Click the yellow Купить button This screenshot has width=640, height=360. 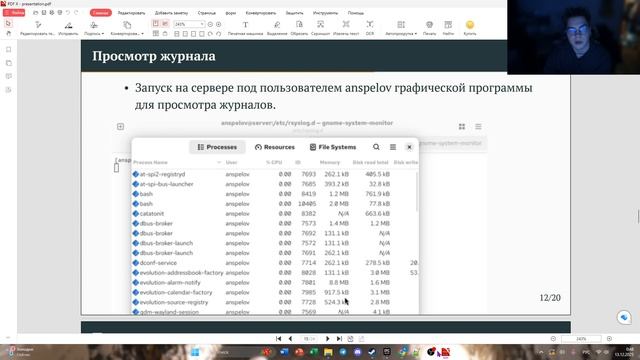point(470,28)
